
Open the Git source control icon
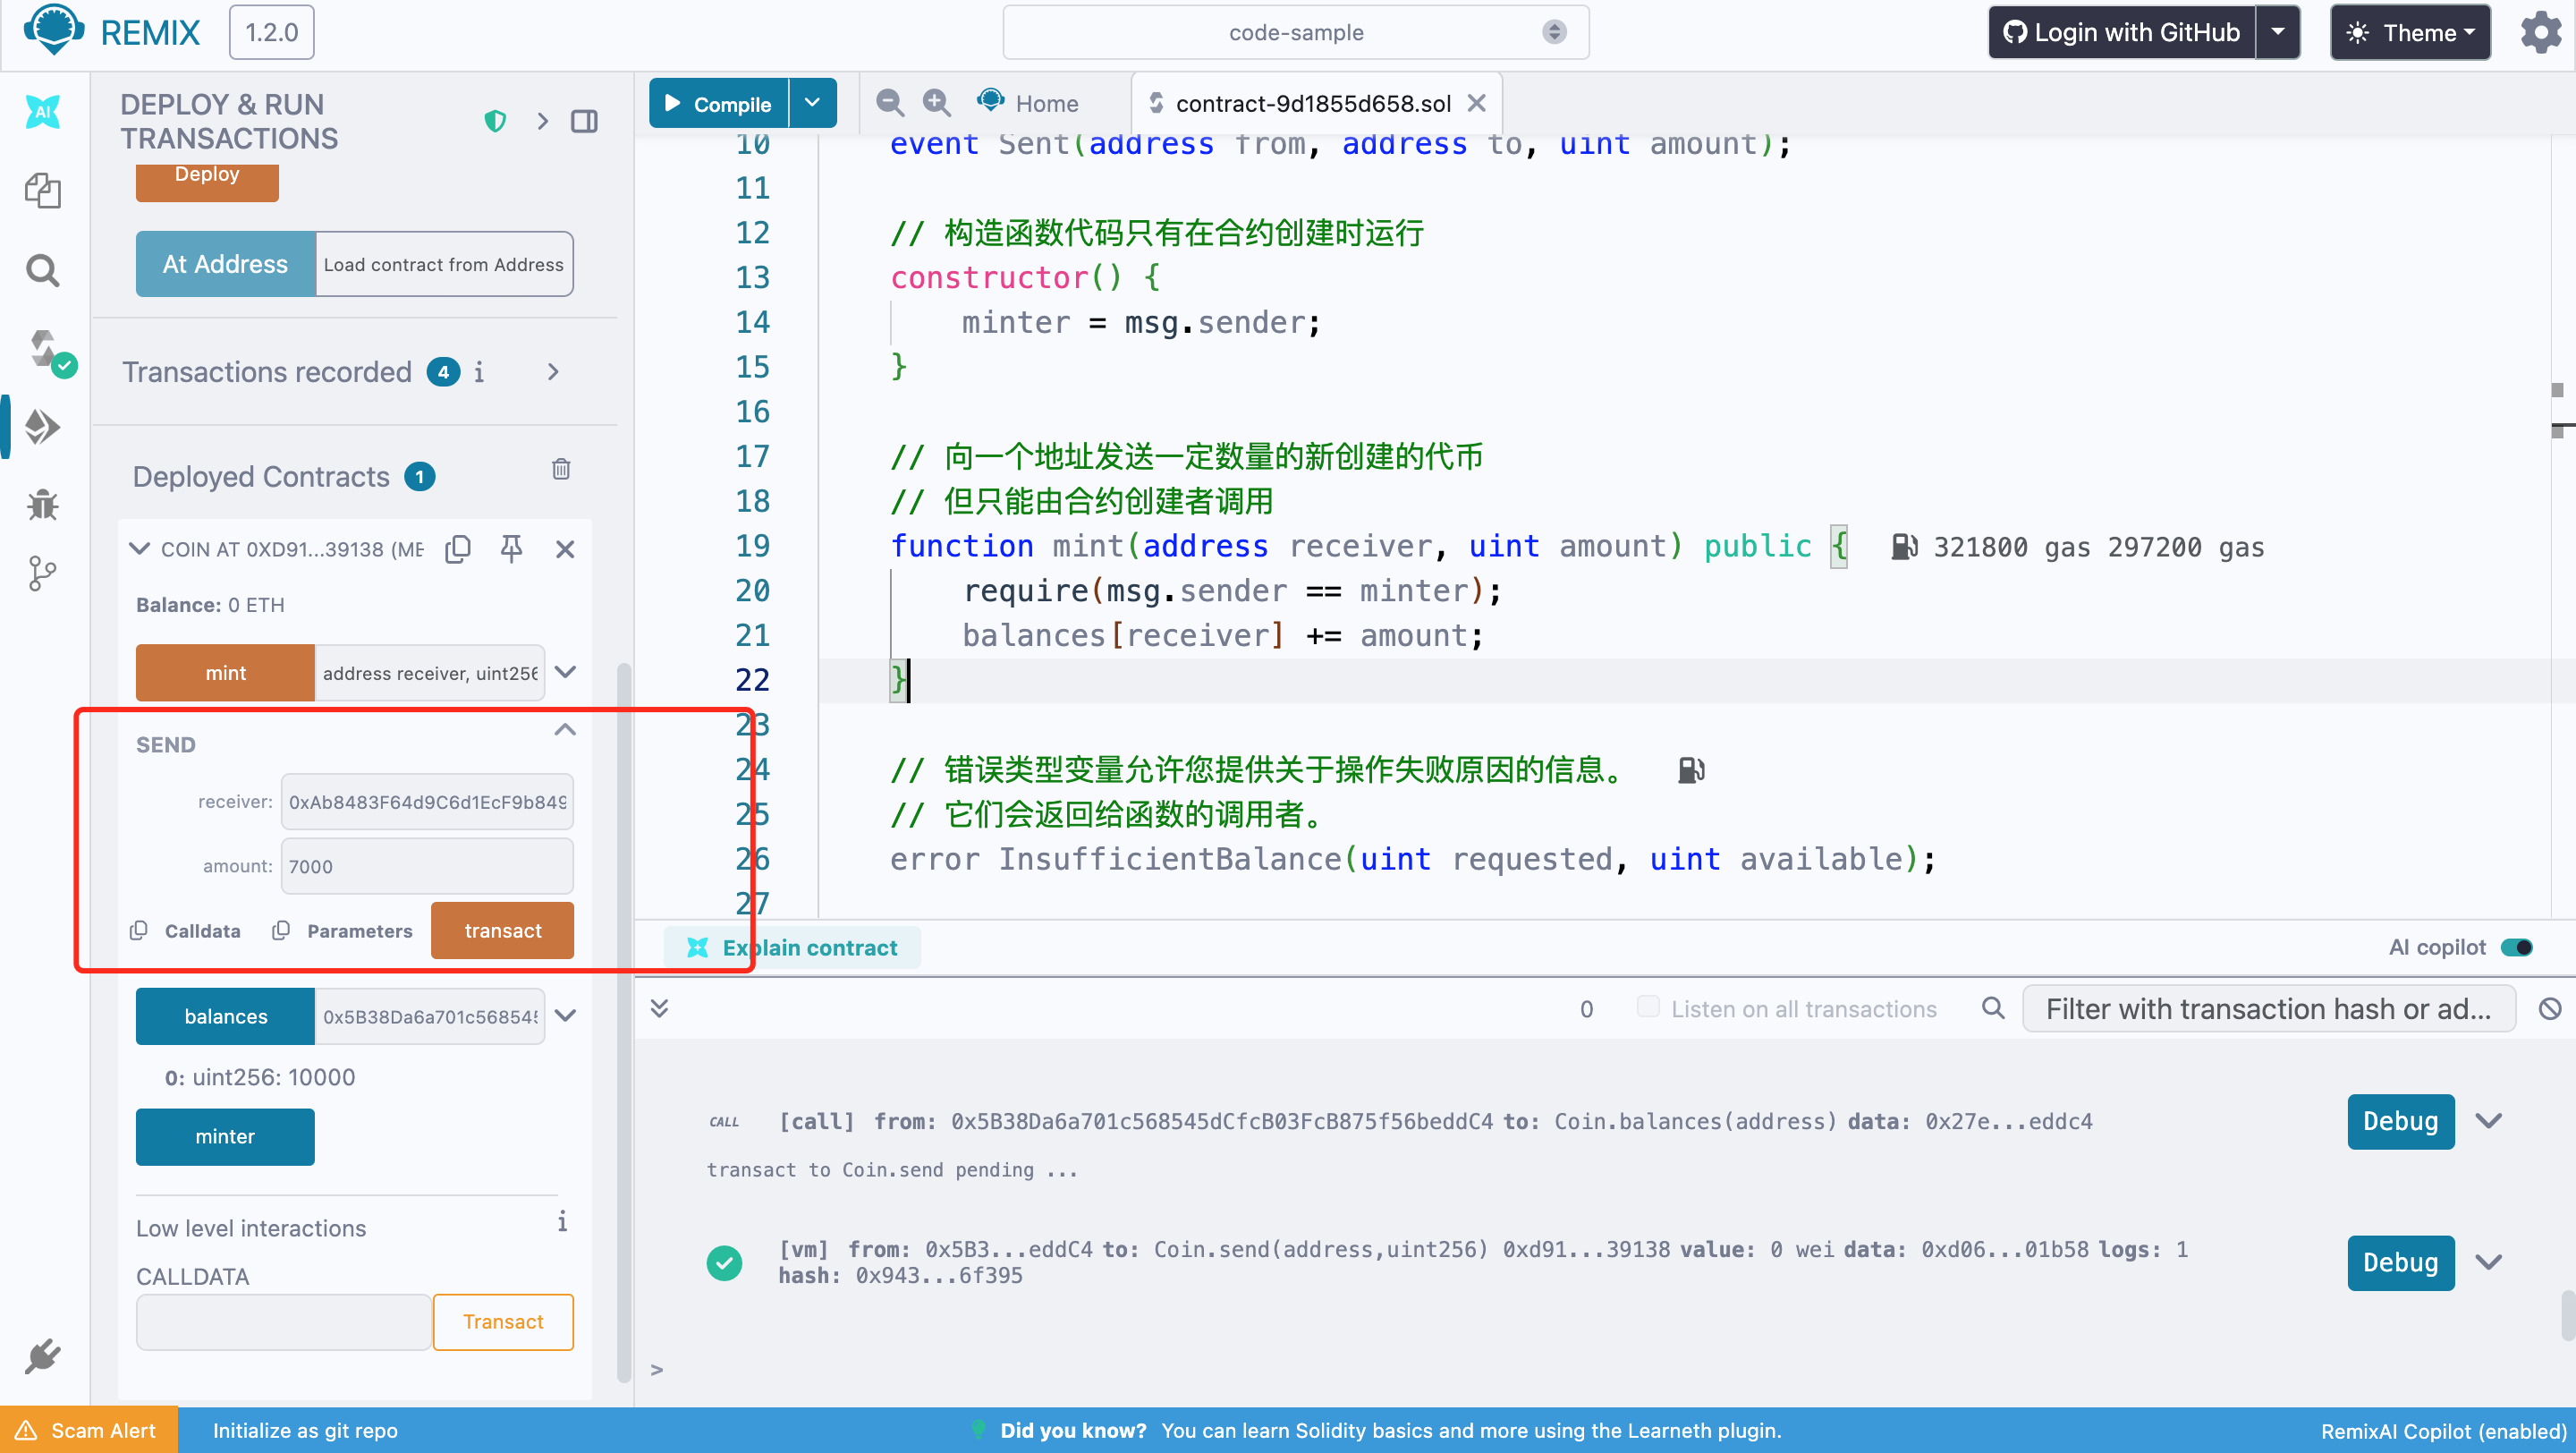(42, 573)
